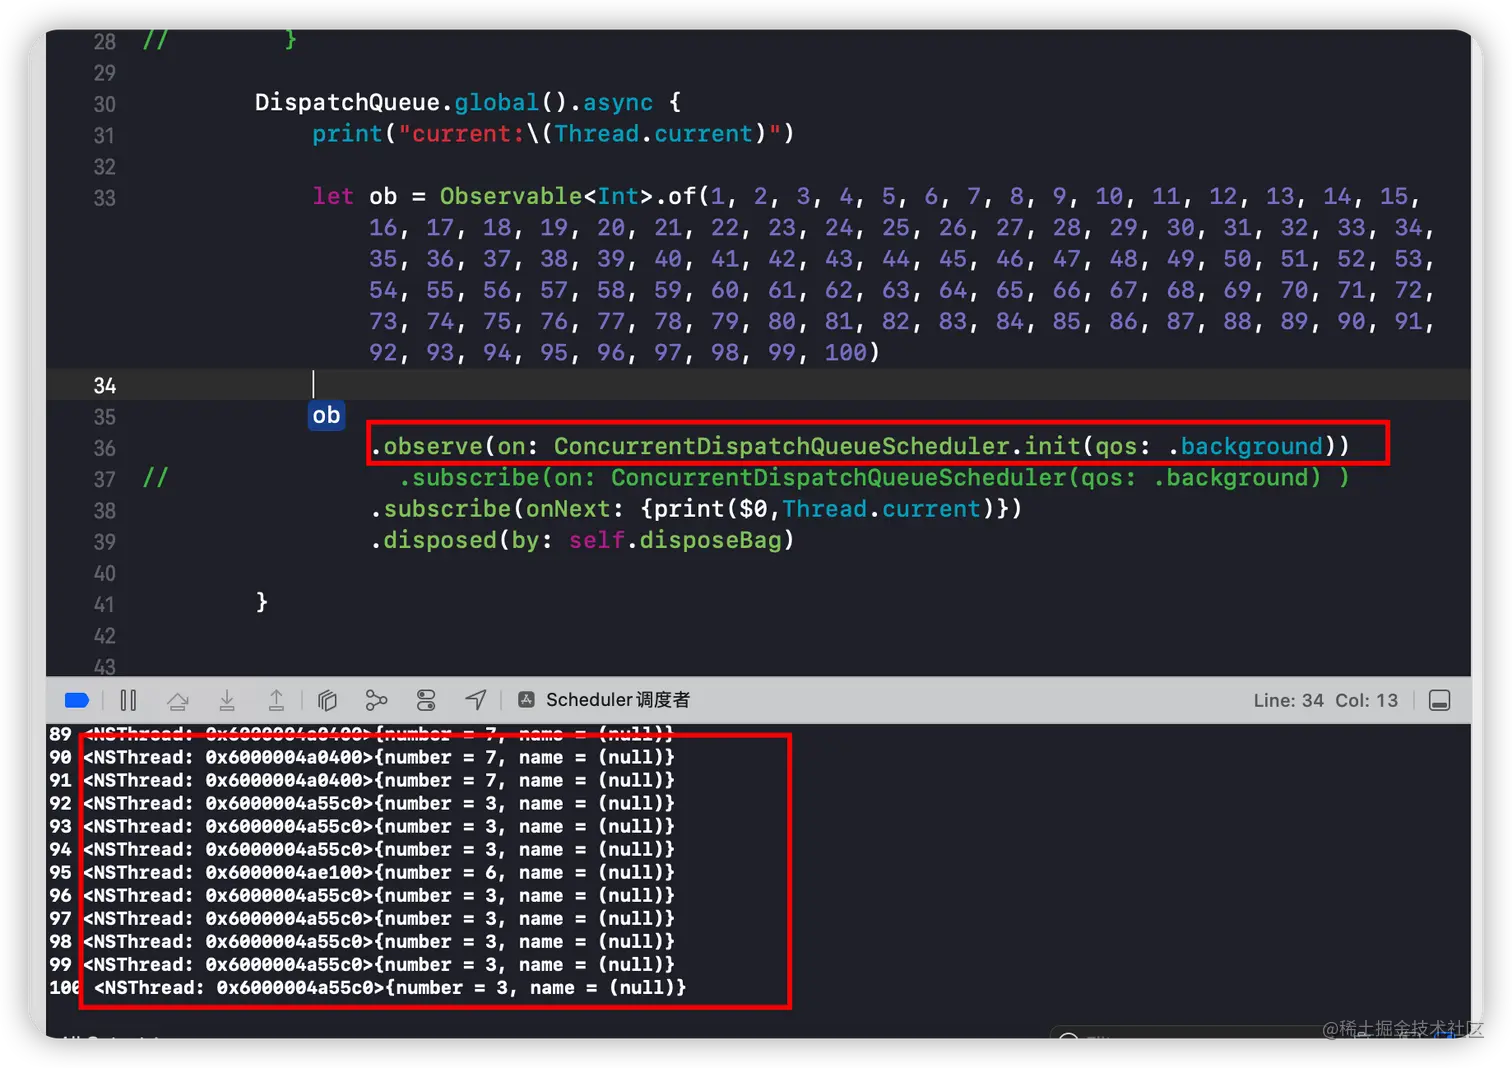Click the last console output row 100
The image size is (1512, 1068).
pyautogui.click(x=368, y=987)
